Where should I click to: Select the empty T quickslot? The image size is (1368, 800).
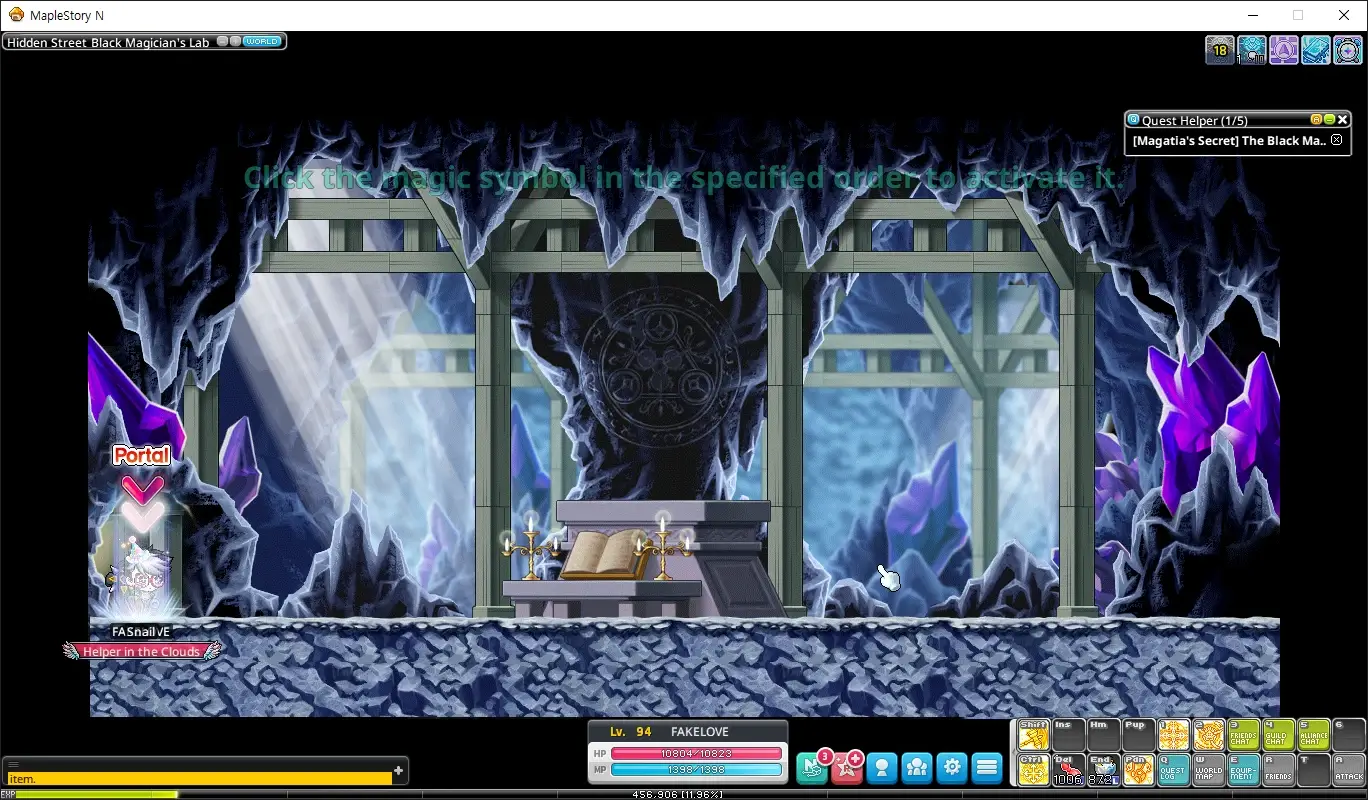coord(1314,770)
